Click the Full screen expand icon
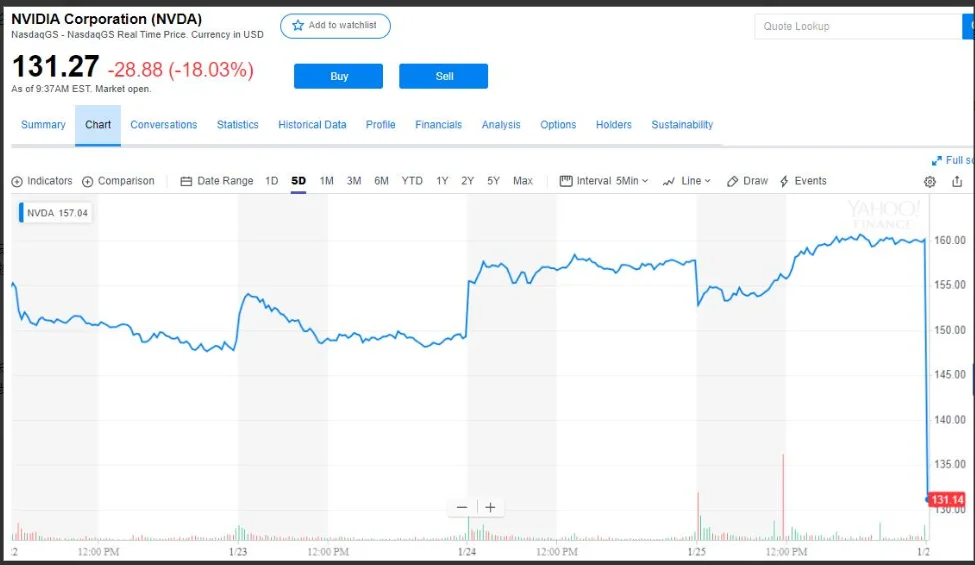The image size is (975, 565). click(x=936, y=161)
